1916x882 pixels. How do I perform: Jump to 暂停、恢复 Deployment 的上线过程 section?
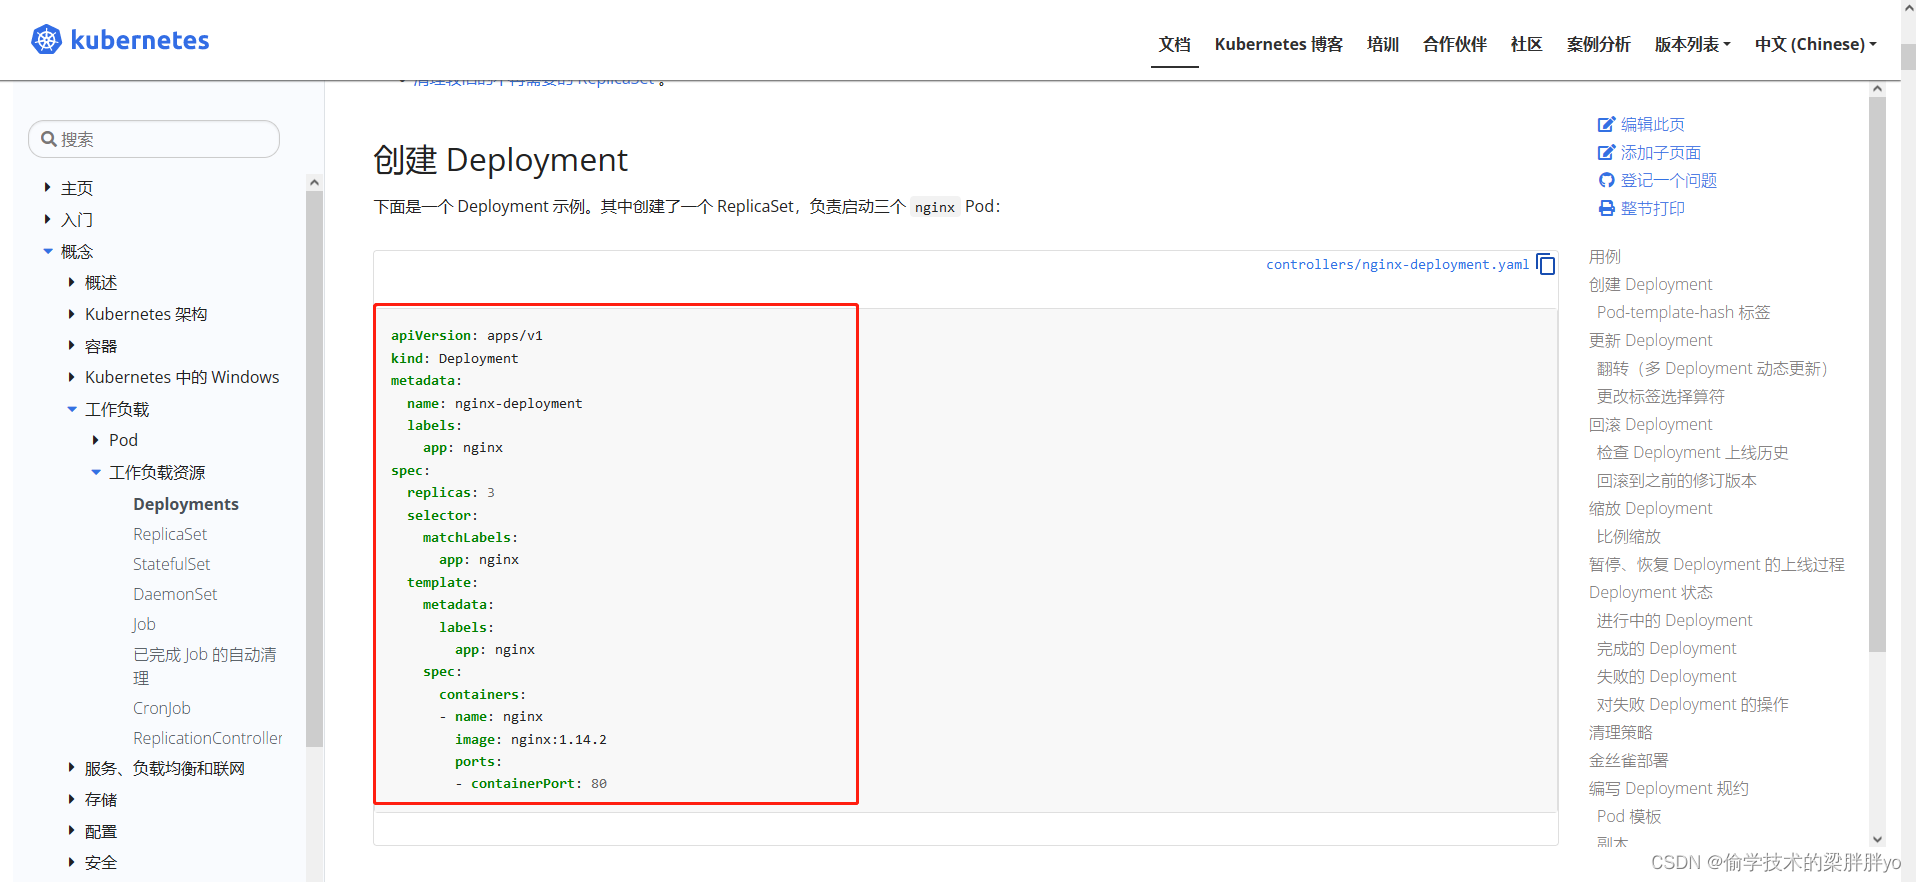click(1716, 564)
